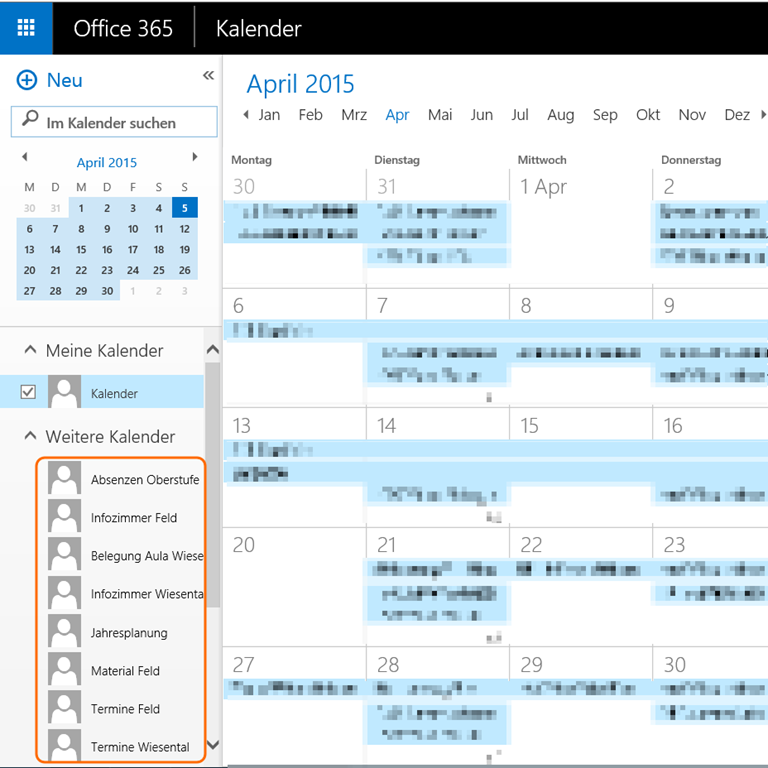This screenshot has height=768, width=768.
Task: Collapse the left pane with double chevron
Action: [208, 76]
